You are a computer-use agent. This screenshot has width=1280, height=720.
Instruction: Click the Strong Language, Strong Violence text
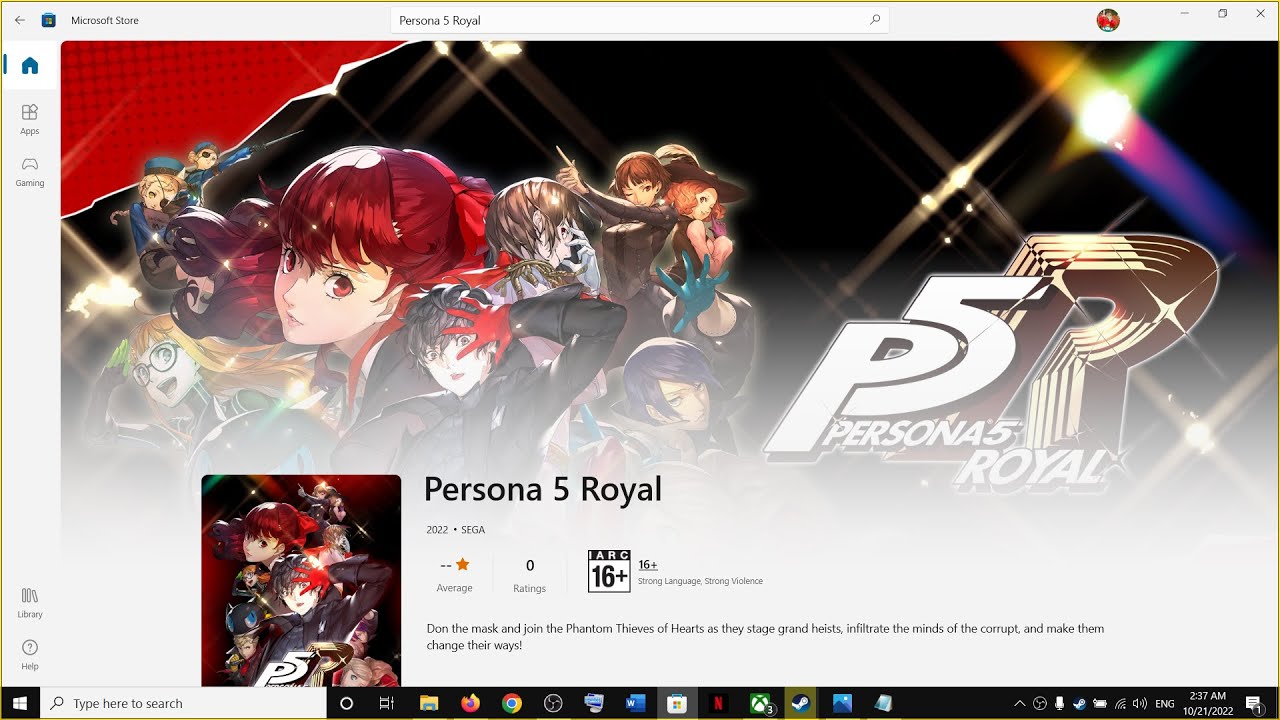(700, 581)
